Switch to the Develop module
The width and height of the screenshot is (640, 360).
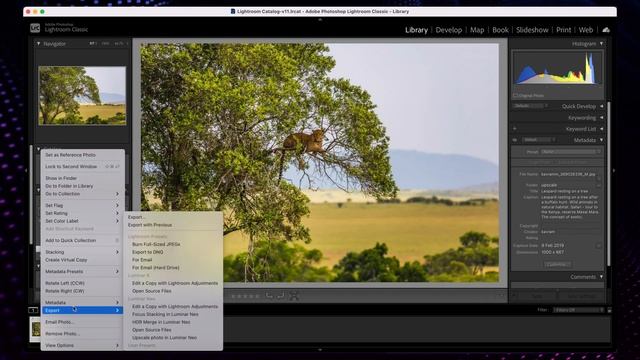coord(449,30)
